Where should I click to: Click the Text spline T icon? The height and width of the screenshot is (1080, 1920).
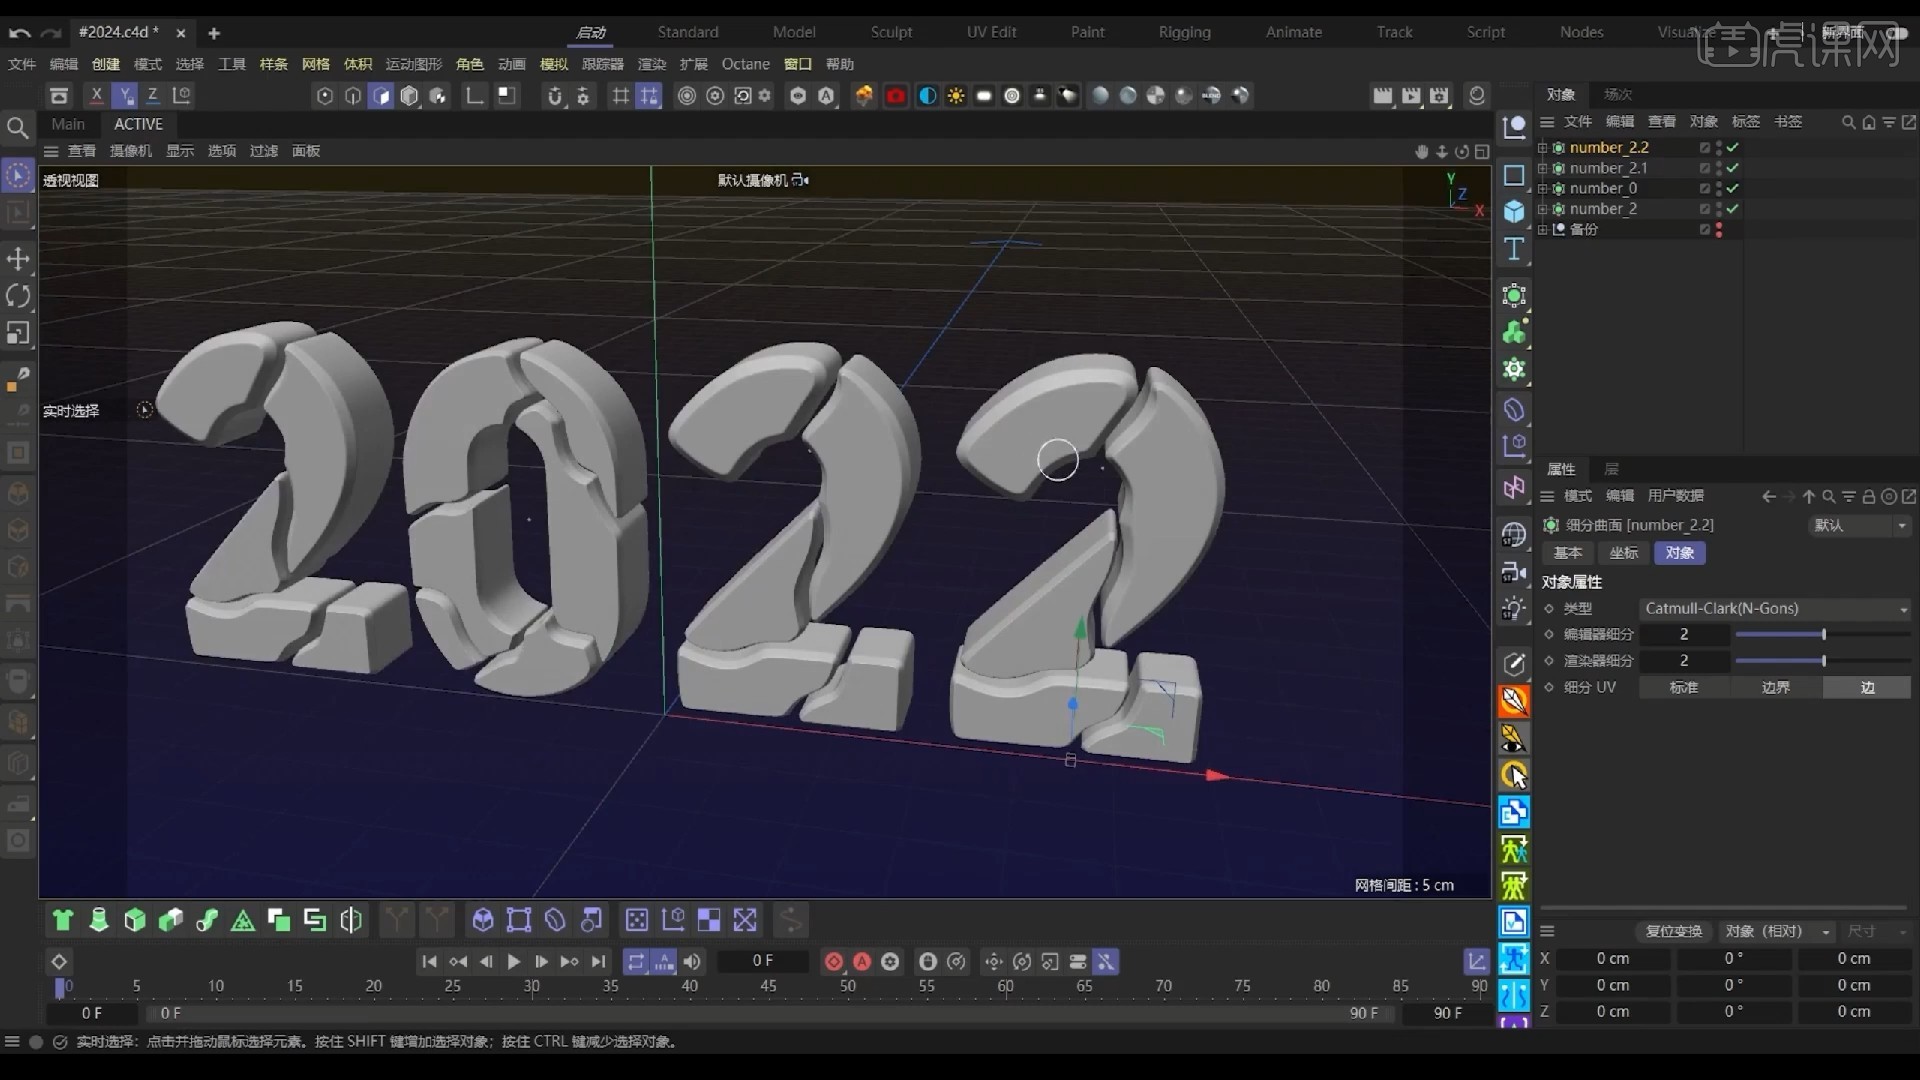pyautogui.click(x=1514, y=249)
